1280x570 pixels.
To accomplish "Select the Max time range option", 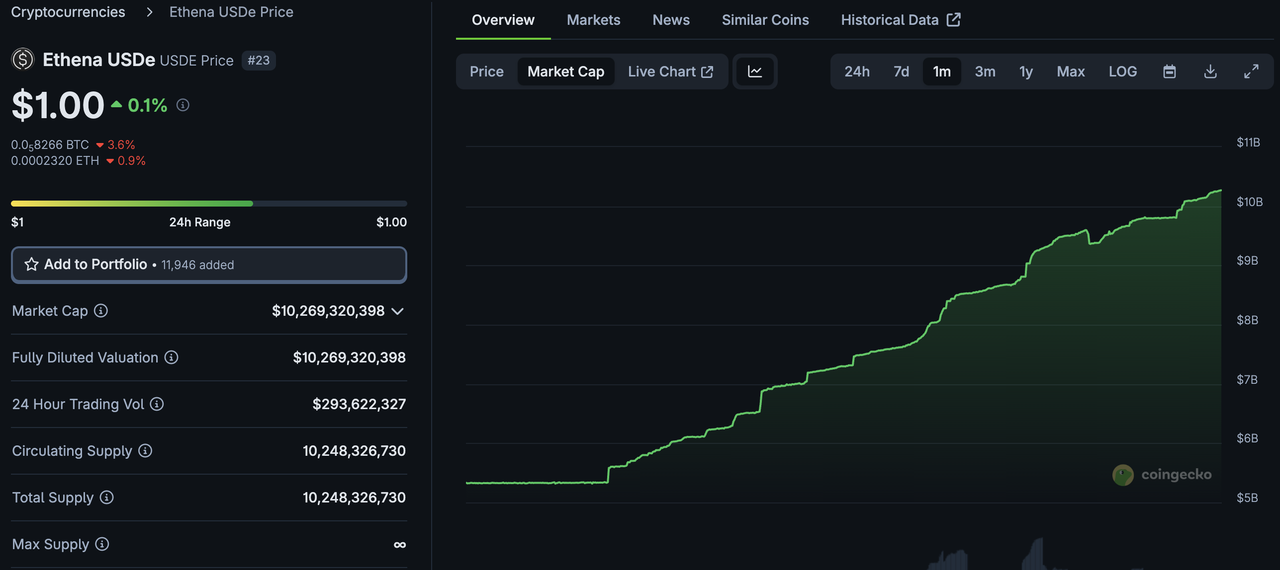I will pyautogui.click(x=1070, y=72).
